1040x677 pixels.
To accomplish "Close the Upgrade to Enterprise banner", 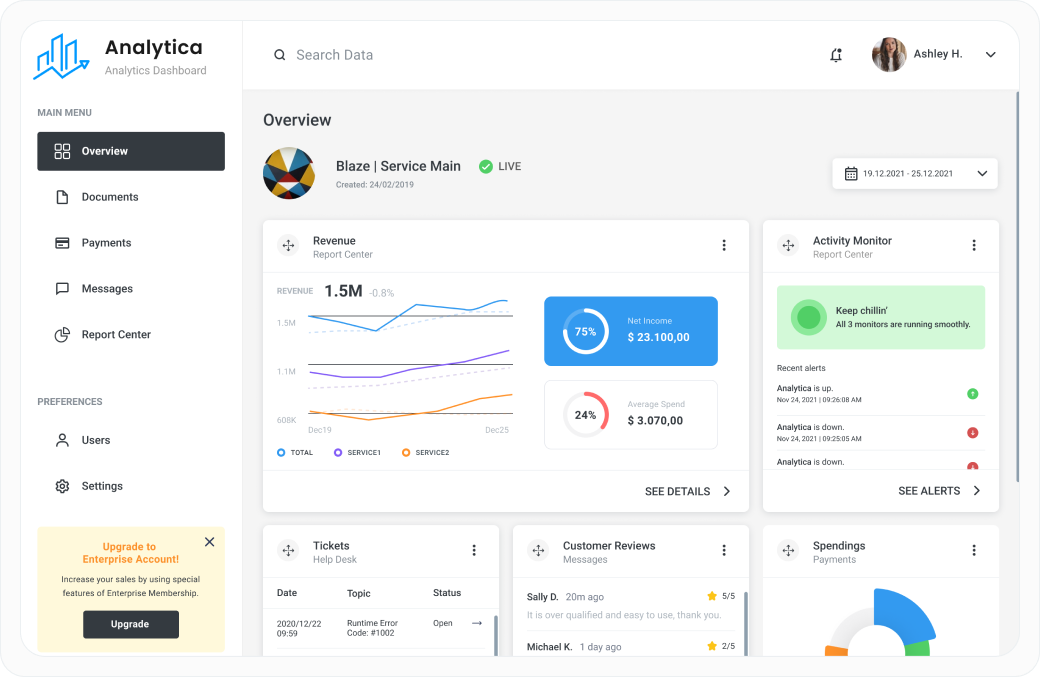I will point(210,542).
